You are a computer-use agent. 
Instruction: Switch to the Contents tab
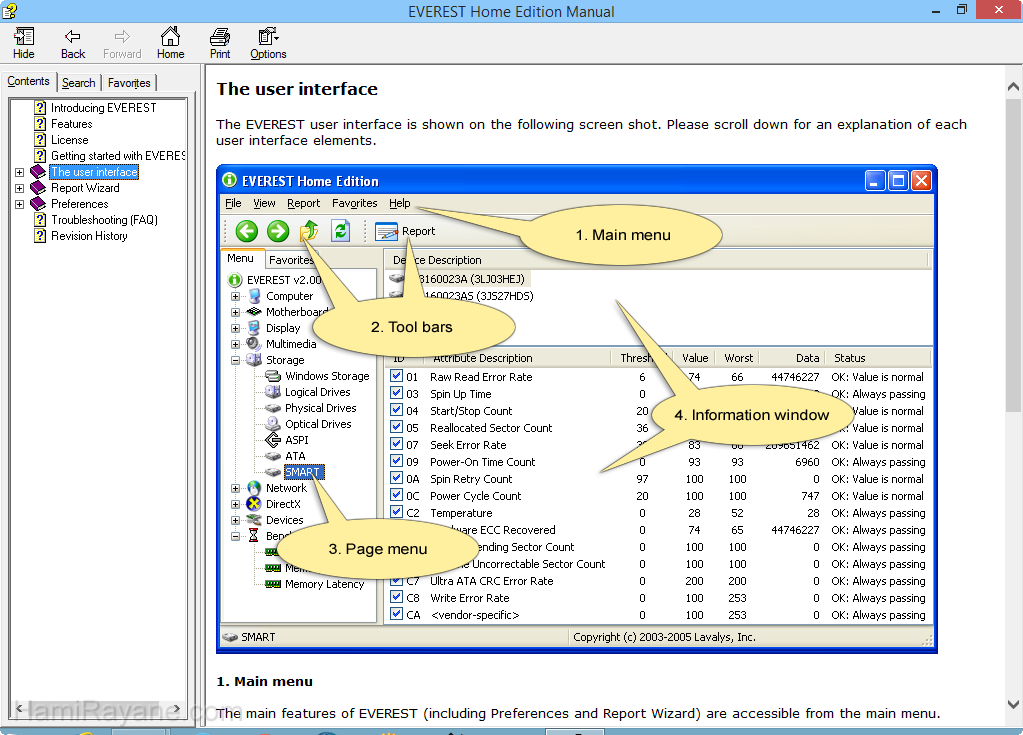tap(28, 82)
